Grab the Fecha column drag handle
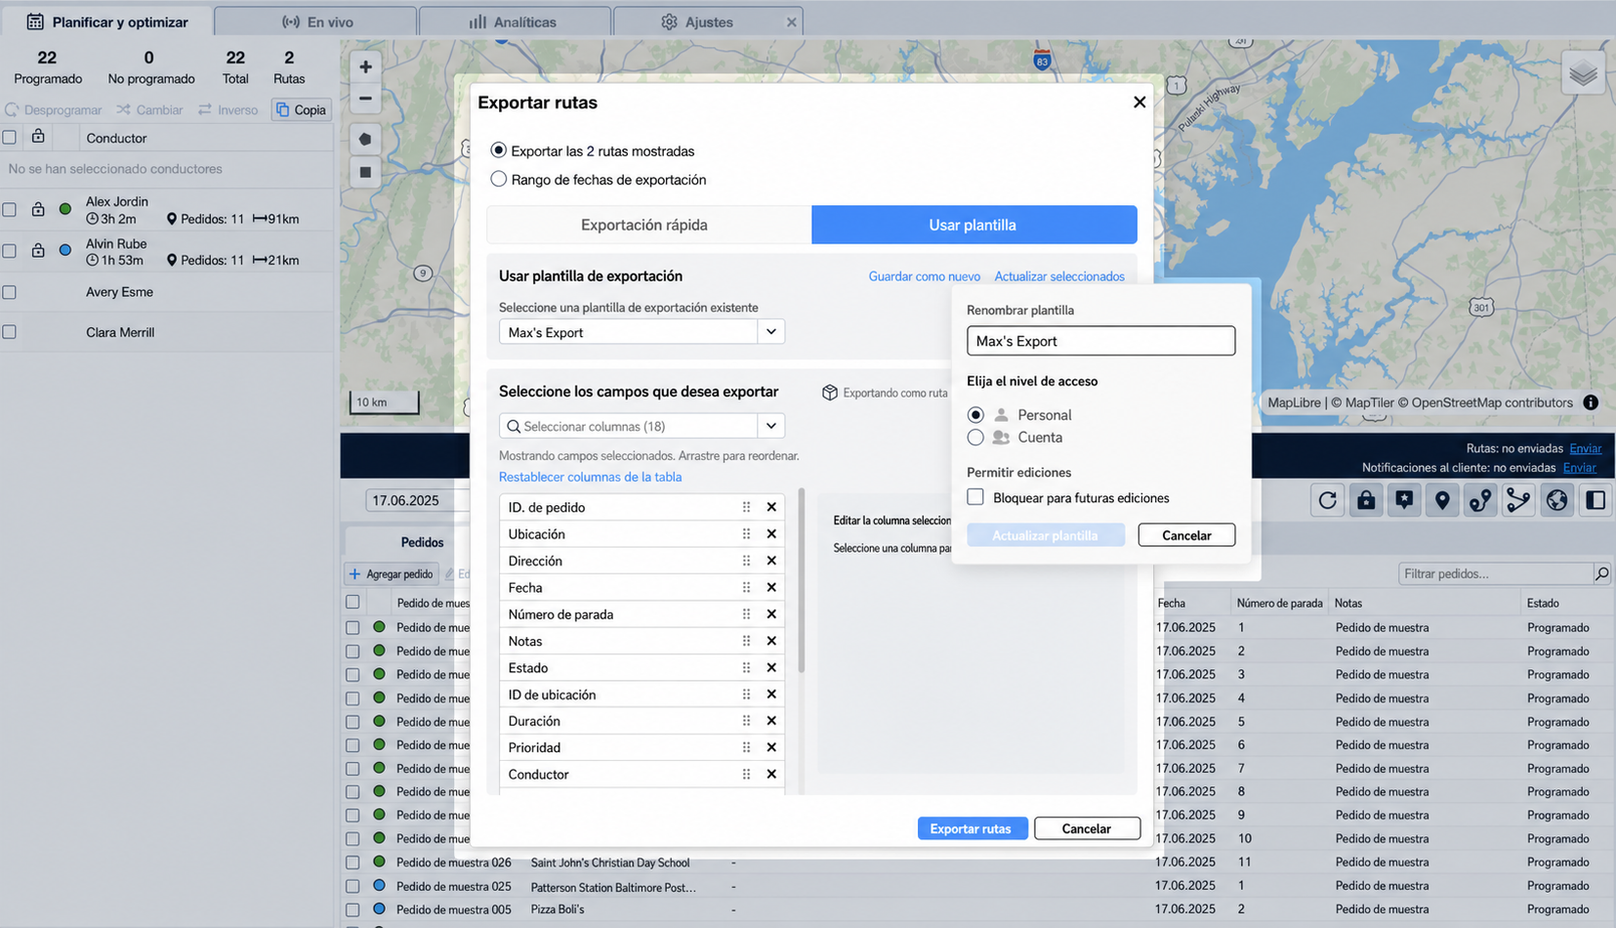 tap(746, 588)
